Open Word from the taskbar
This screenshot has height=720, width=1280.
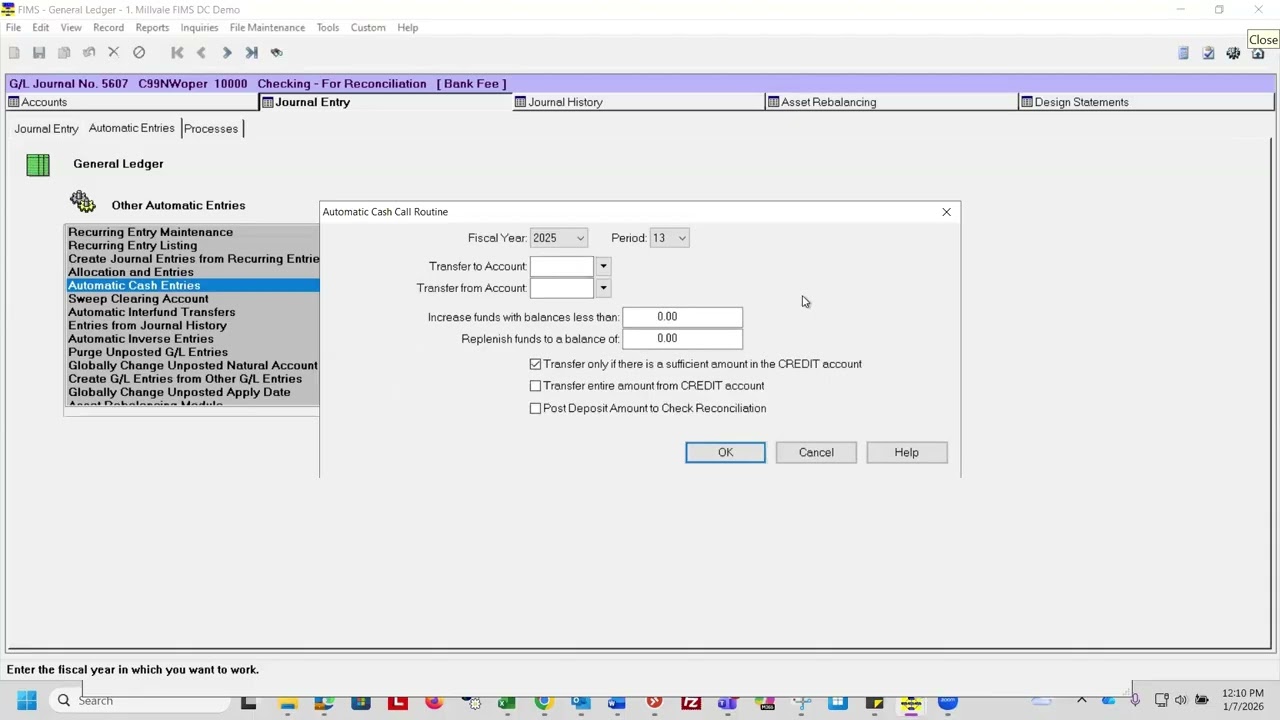pyautogui.click(x=617, y=702)
